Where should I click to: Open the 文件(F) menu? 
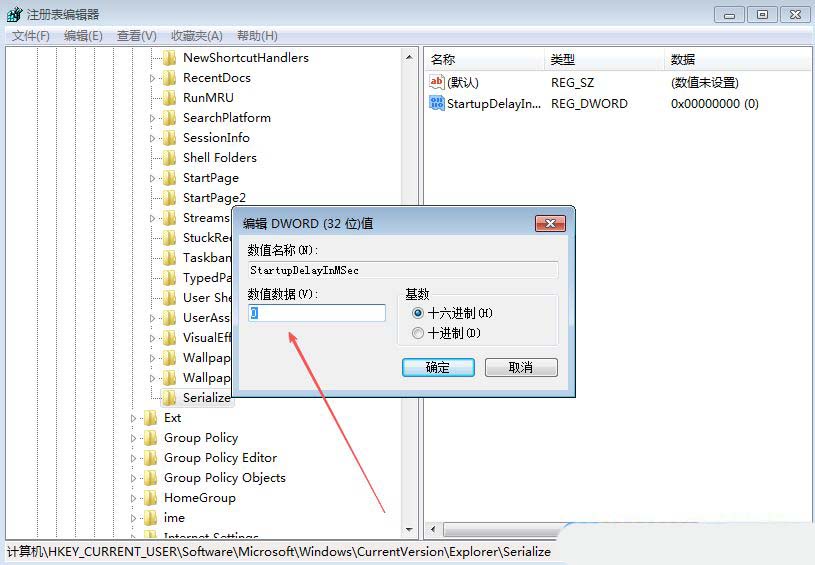[31, 36]
